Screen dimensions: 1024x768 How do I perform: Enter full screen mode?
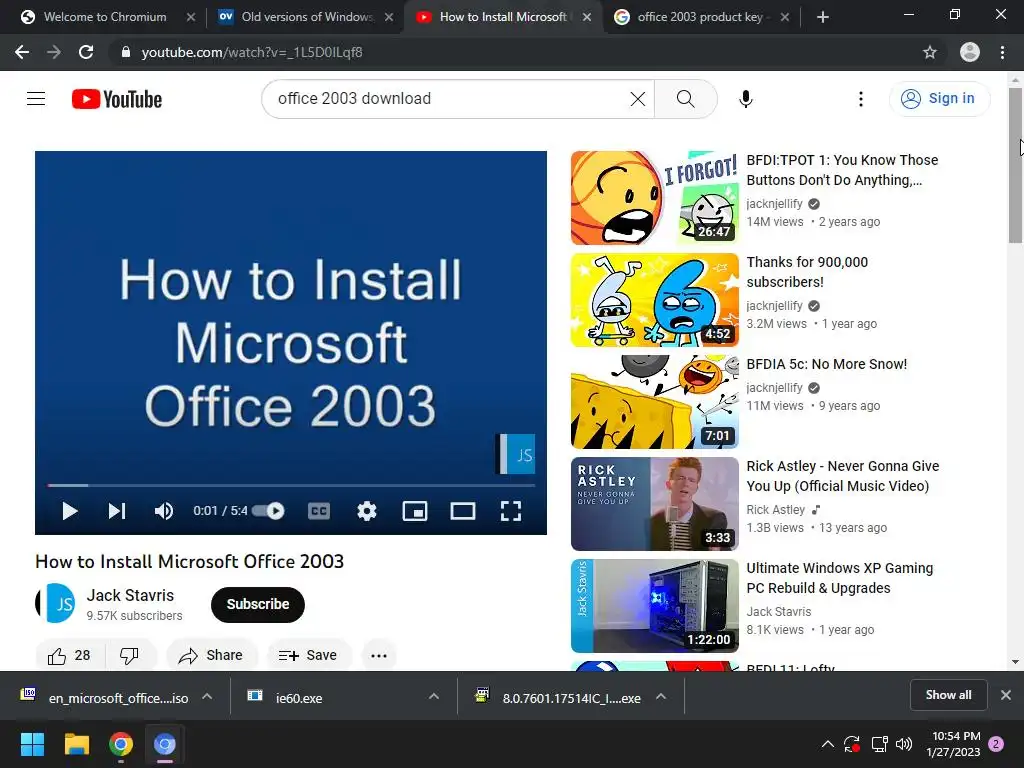pos(511,511)
